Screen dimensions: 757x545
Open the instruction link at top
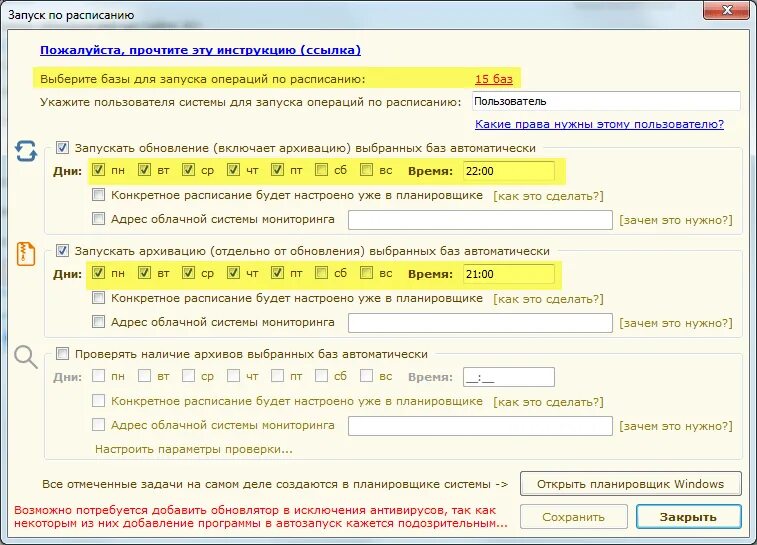(x=200, y=50)
